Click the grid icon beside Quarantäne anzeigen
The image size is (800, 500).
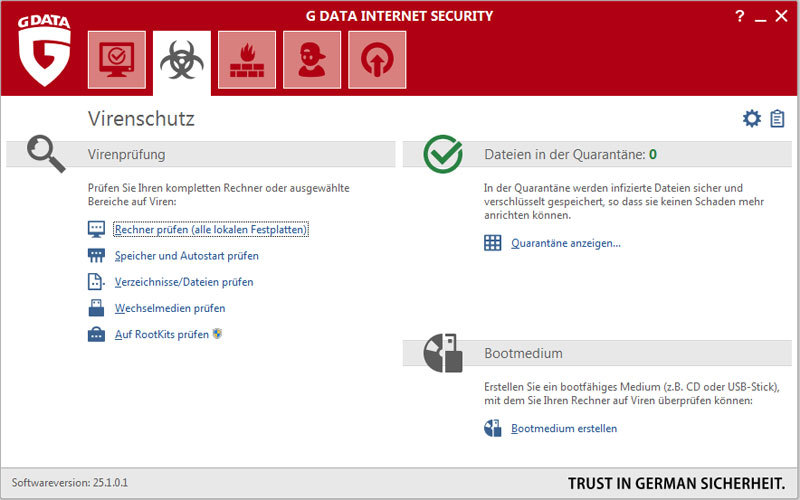click(492, 243)
